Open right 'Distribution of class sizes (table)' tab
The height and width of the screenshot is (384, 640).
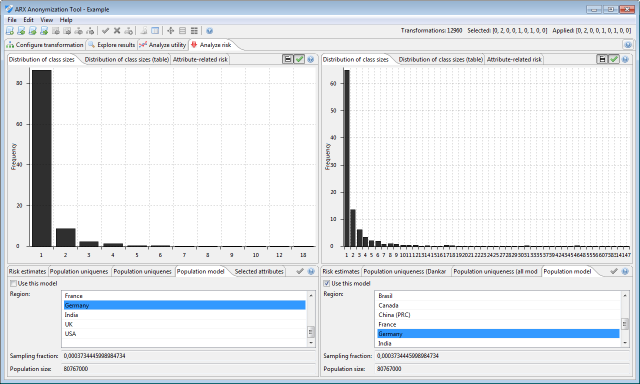coord(441,60)
